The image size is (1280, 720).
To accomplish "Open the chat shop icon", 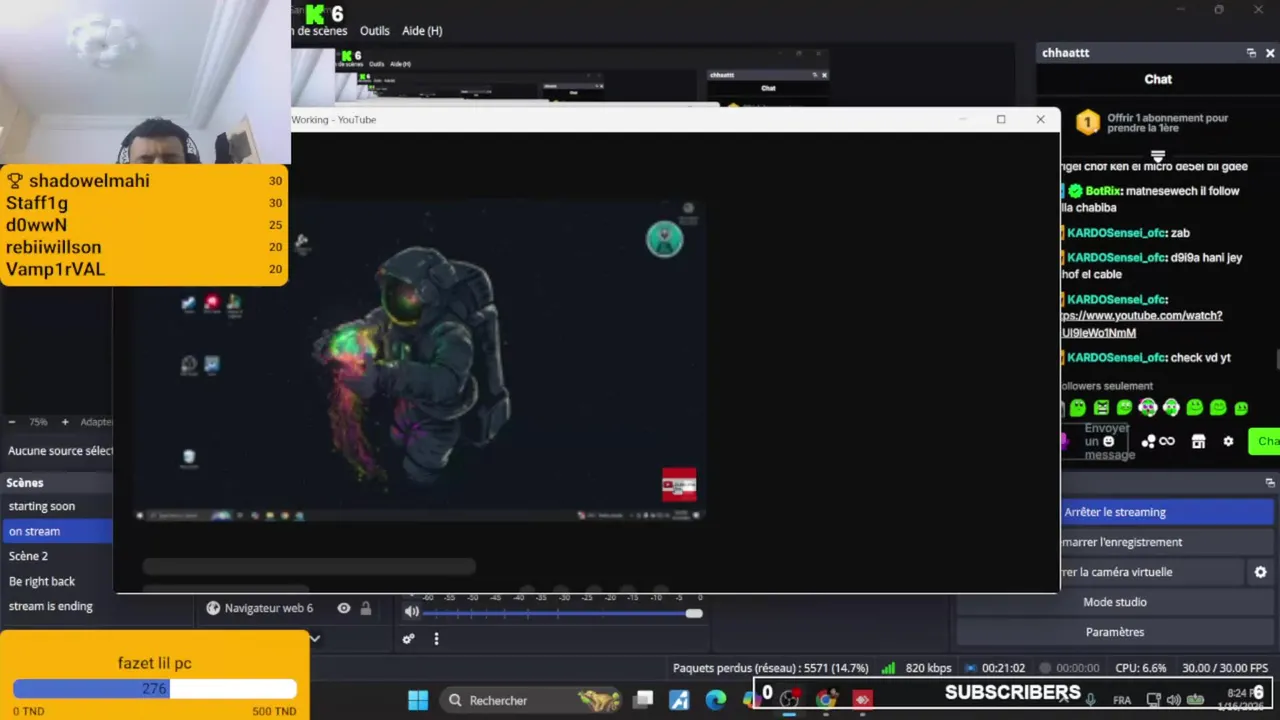I will click(x=1198, y=441).
